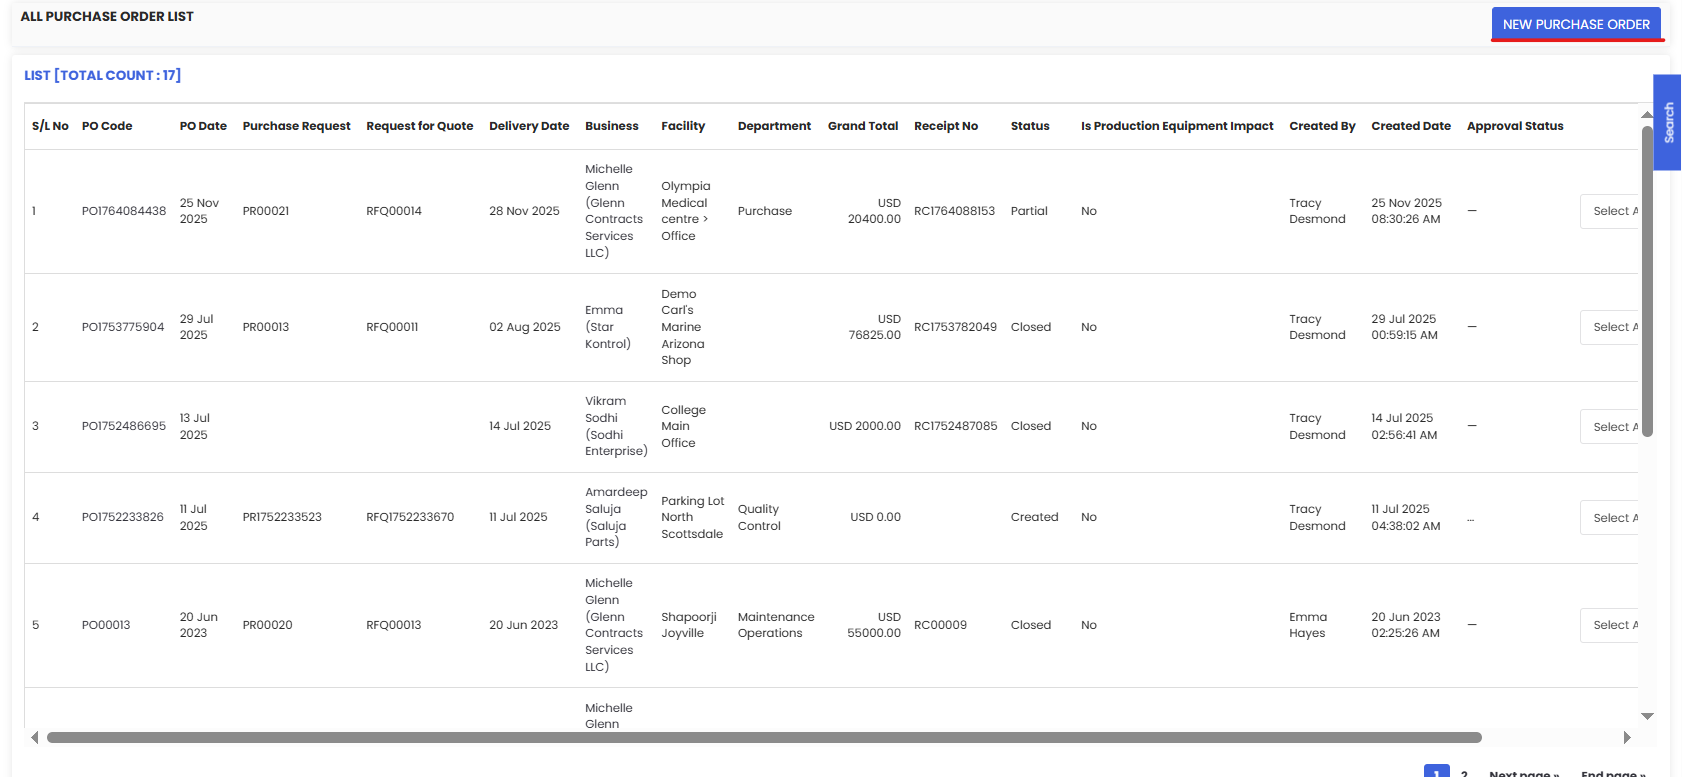Click receipt number RC00009

(x=940, y=625)
